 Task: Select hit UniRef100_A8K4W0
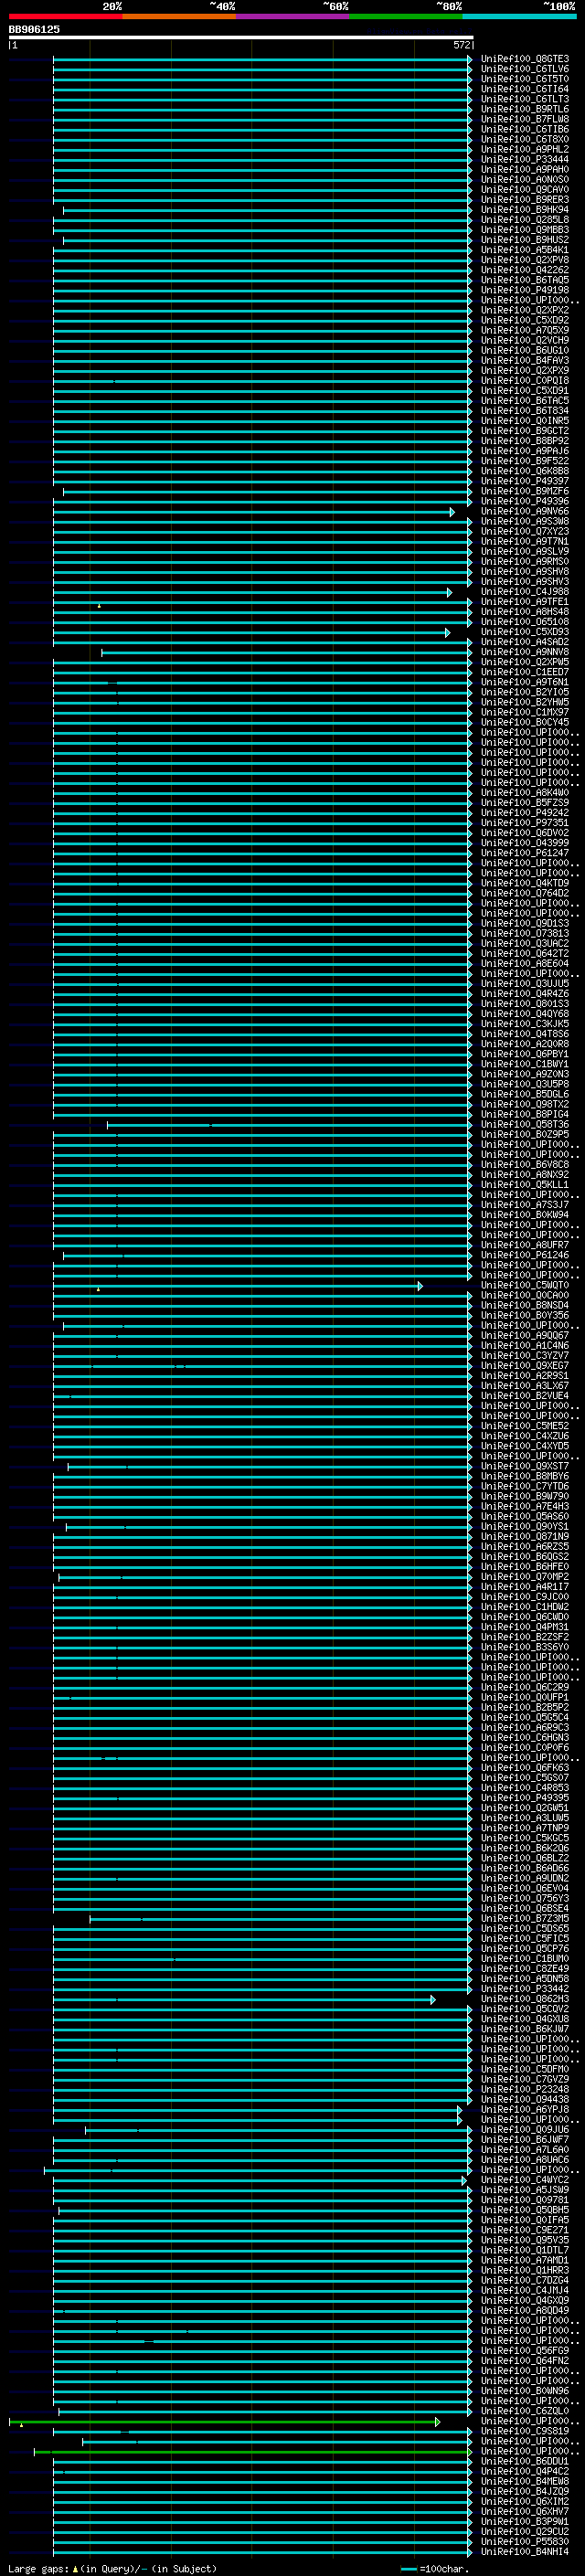tap(525, 793)
